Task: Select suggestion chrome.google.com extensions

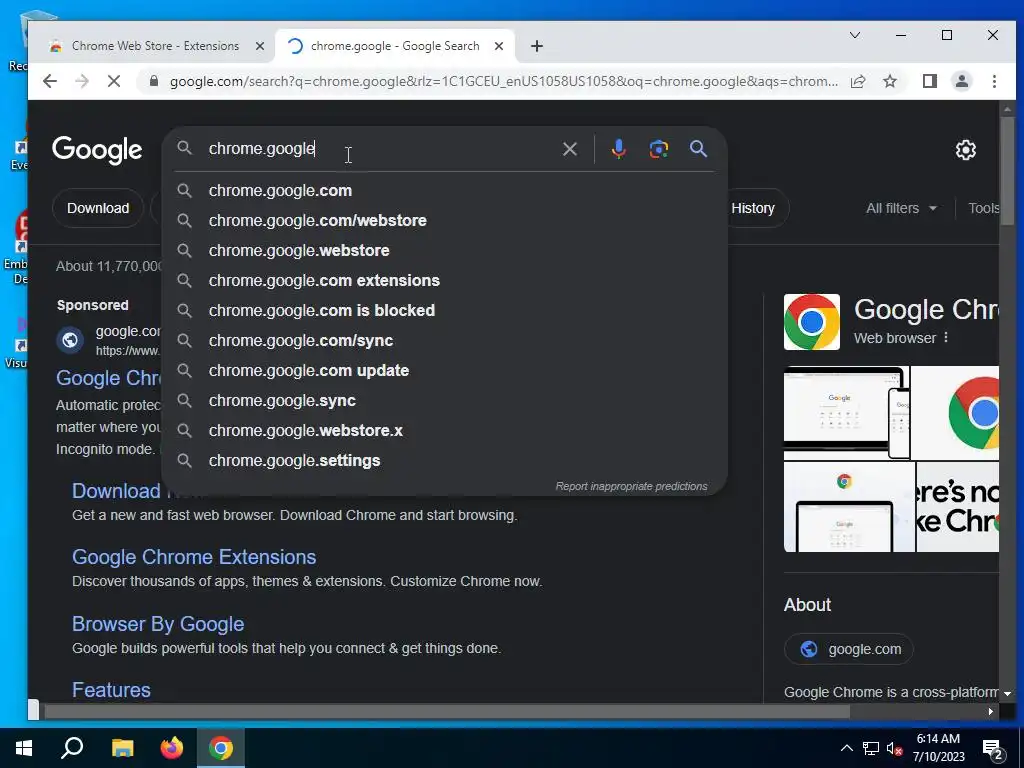Action: tap(444, 281)
